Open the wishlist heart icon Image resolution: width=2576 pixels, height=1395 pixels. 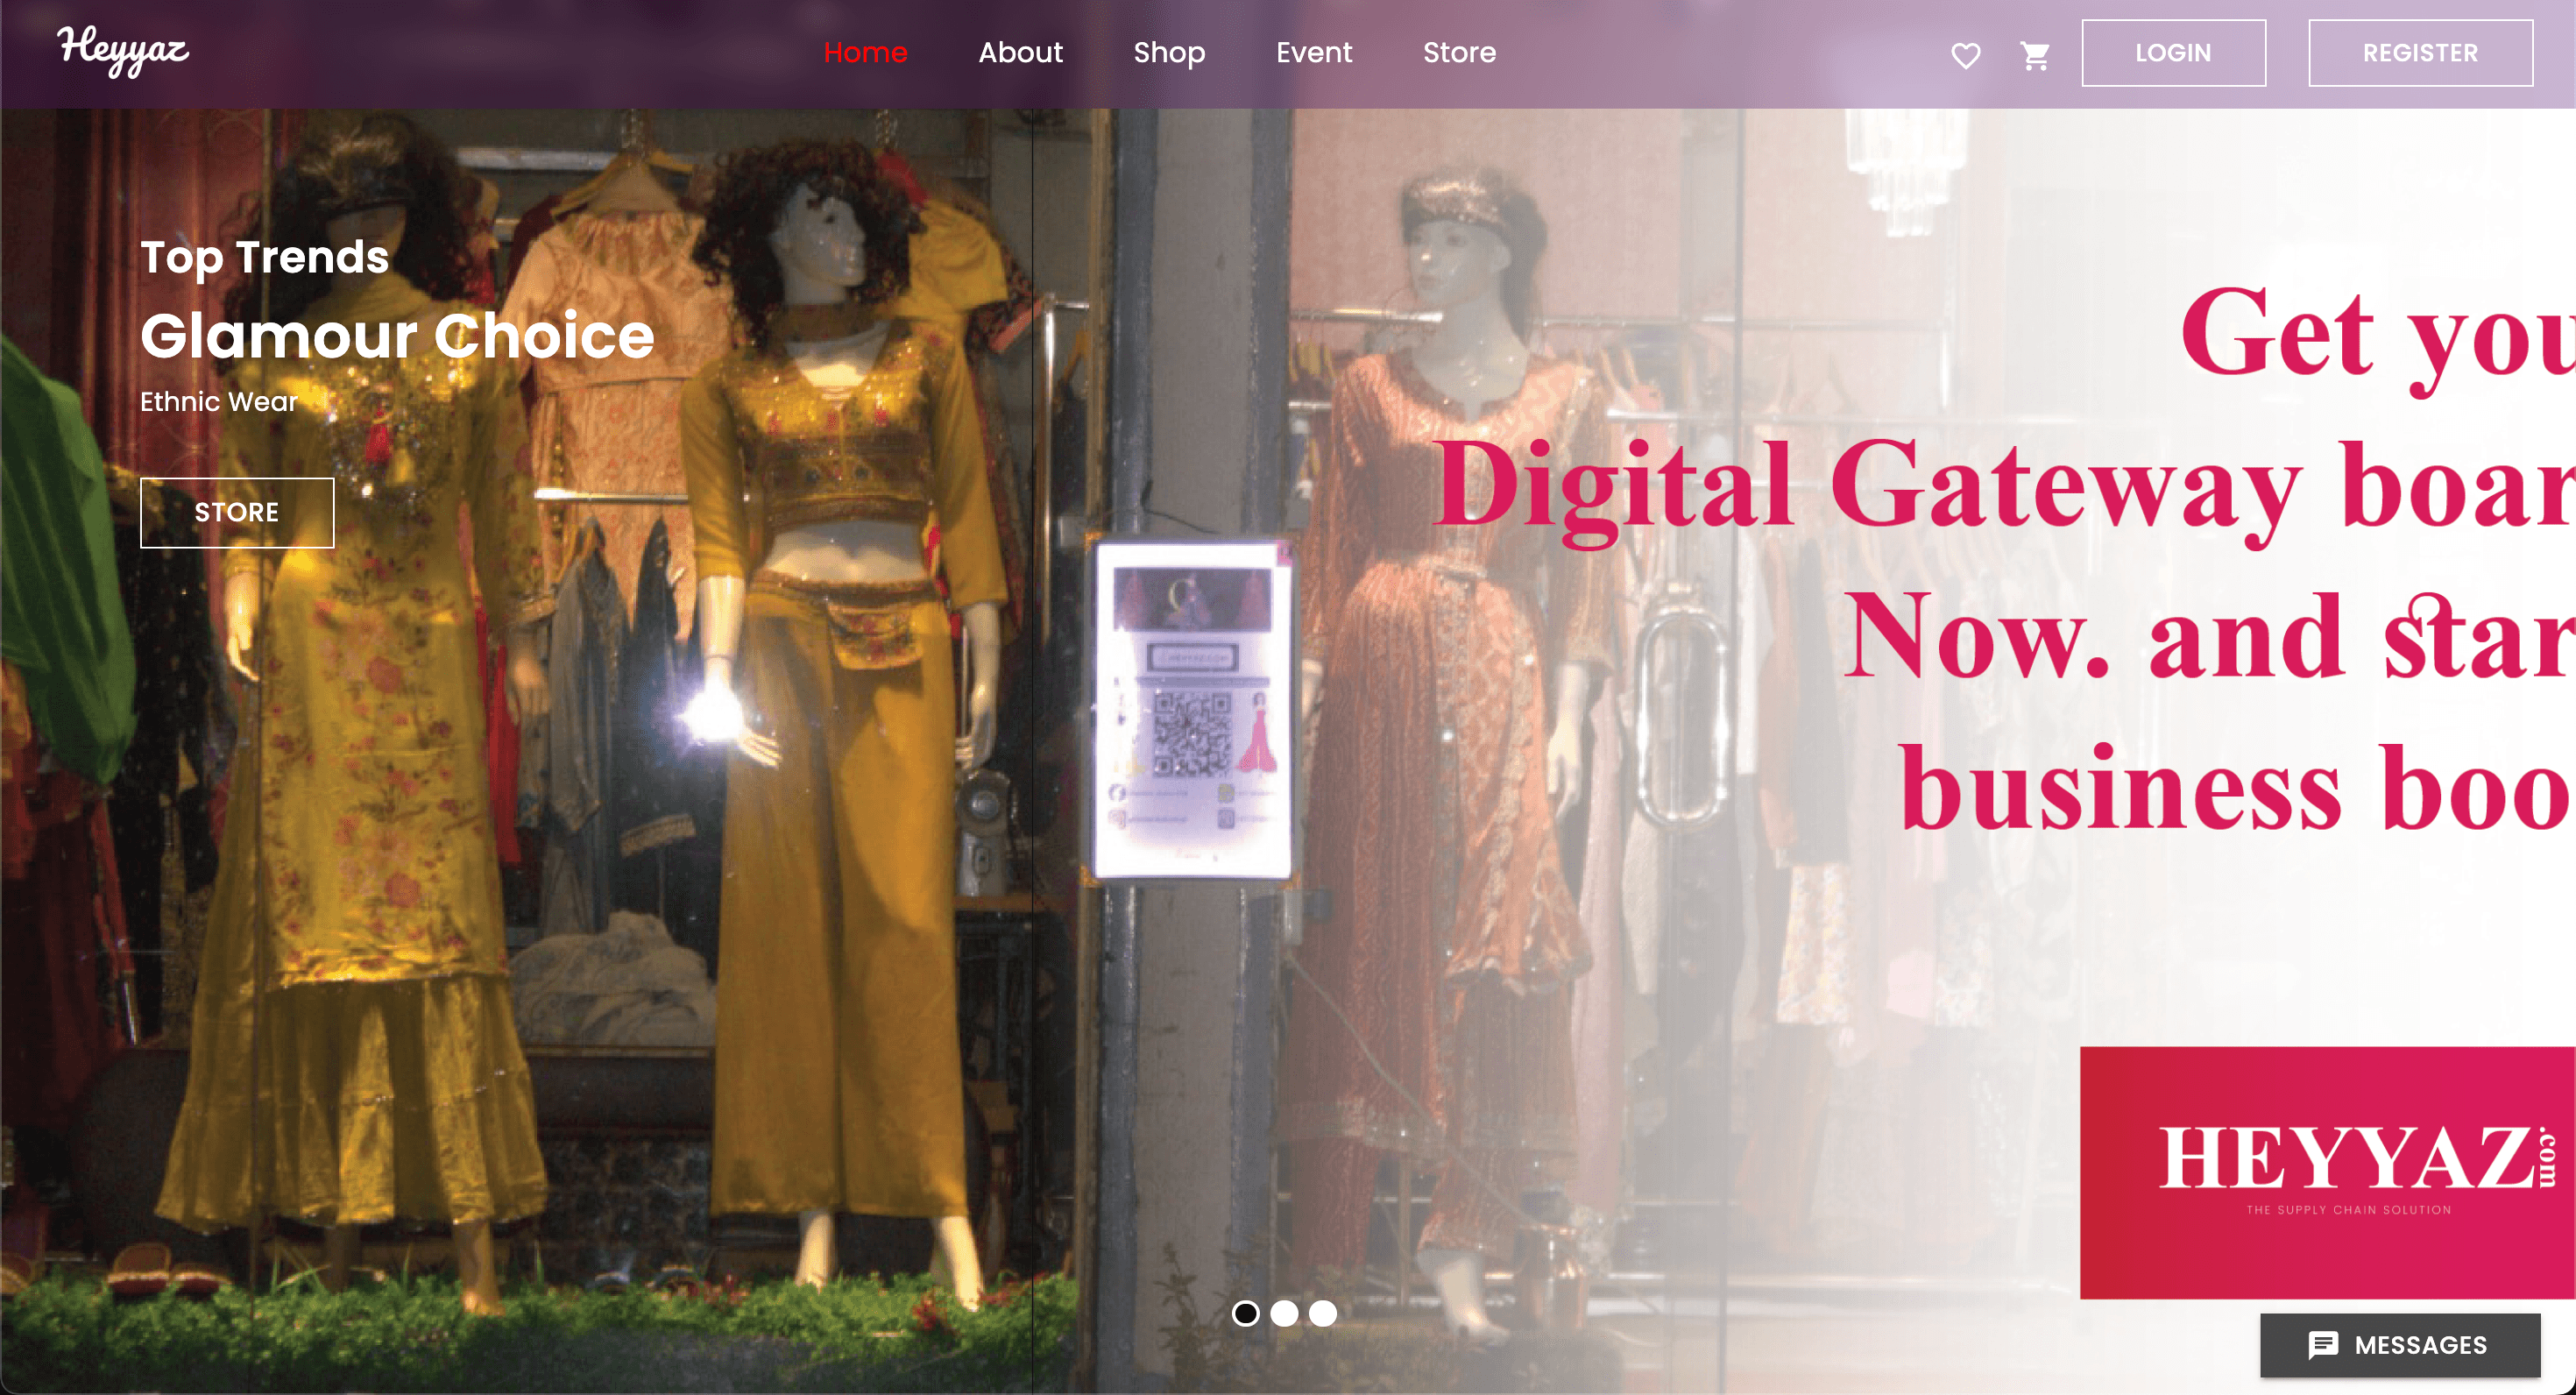coord(1965,55)
